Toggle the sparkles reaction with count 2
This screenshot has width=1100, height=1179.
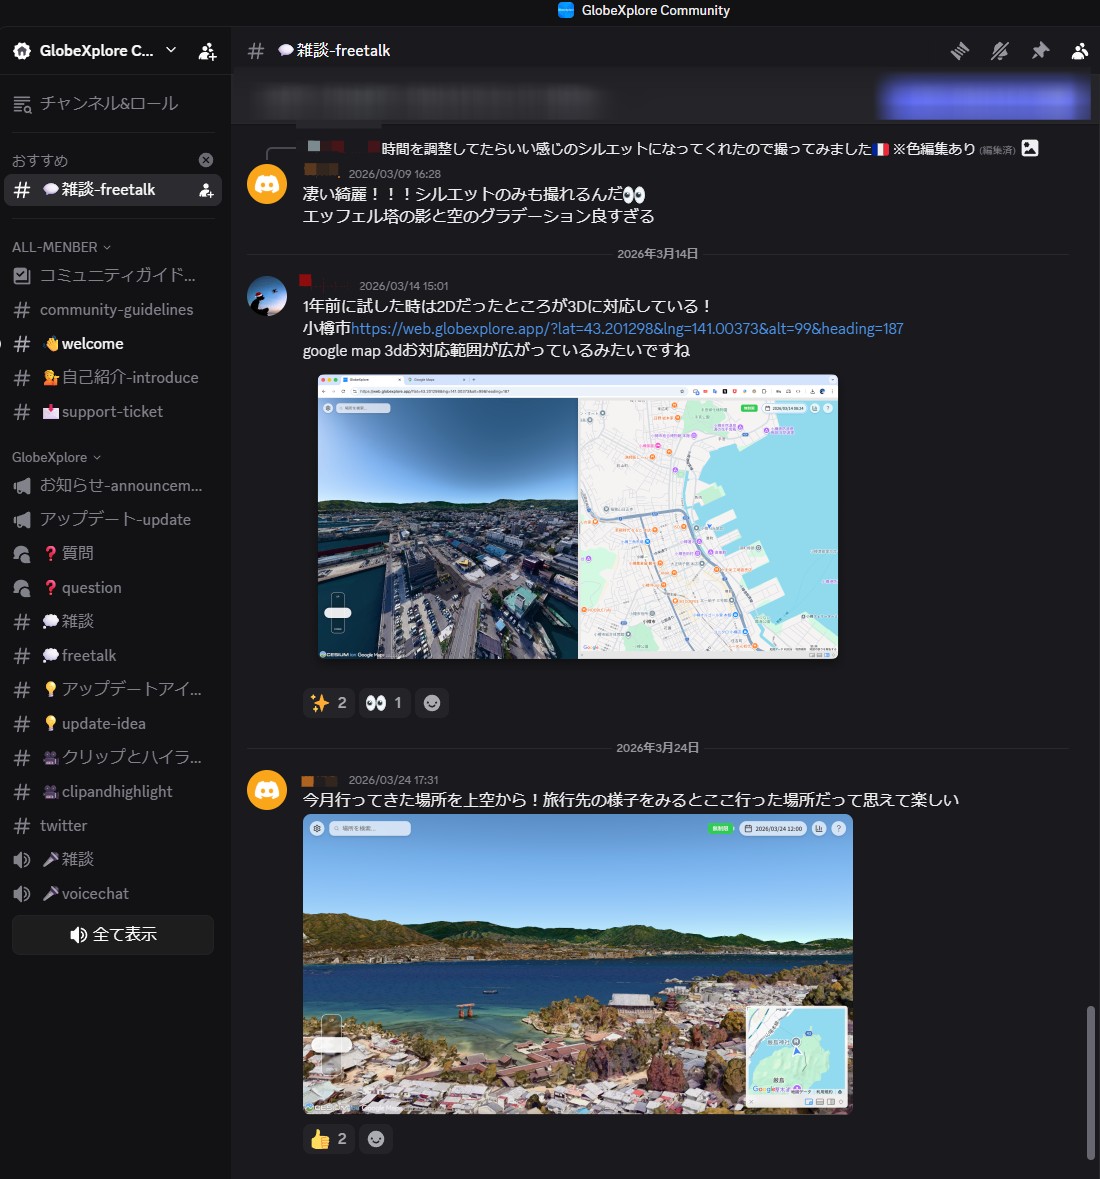pyautogui.click(x=329, y=703)
